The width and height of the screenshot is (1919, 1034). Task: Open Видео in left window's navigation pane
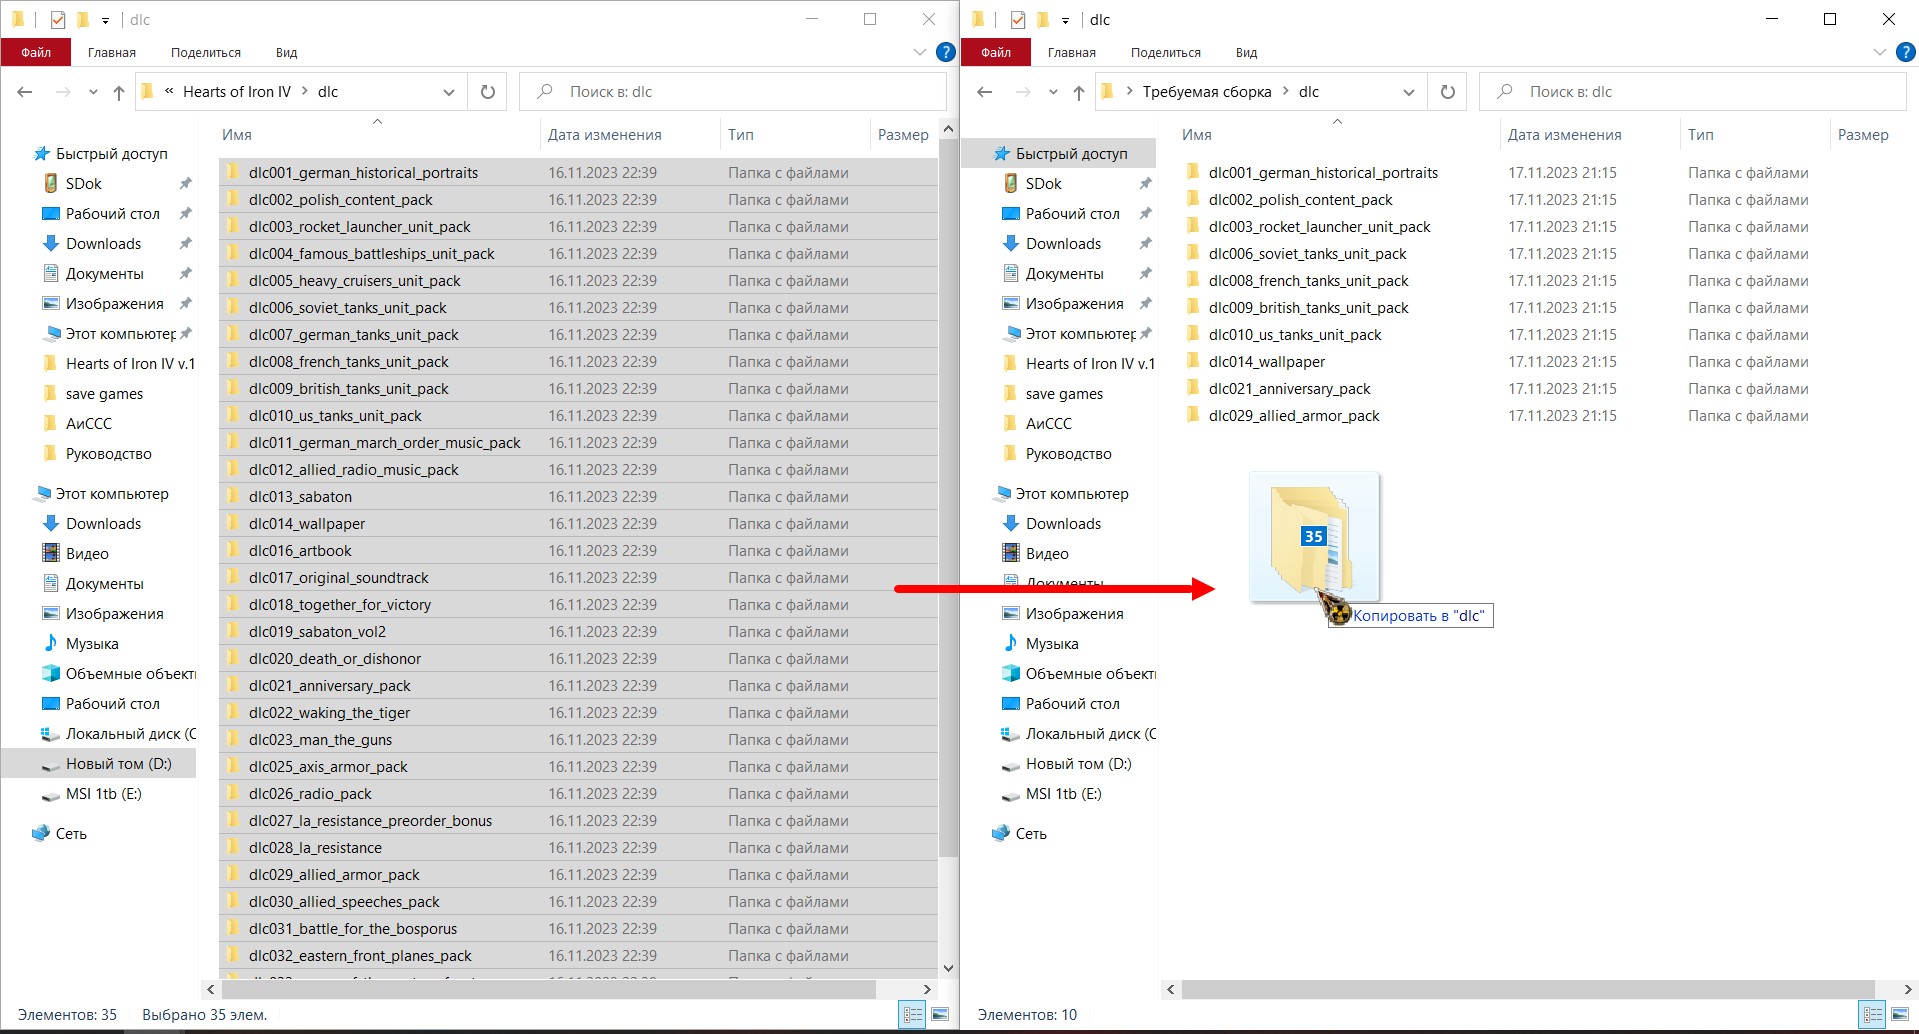pyautogui.click(x=87, y=554)
